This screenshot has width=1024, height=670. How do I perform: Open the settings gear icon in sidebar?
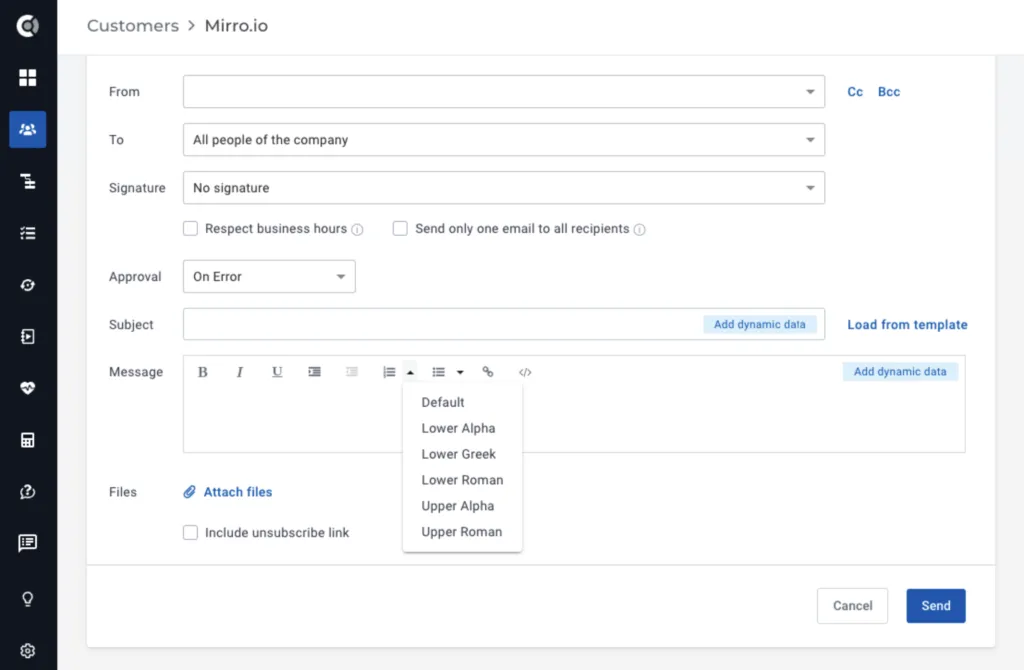(x=27, y=651)
